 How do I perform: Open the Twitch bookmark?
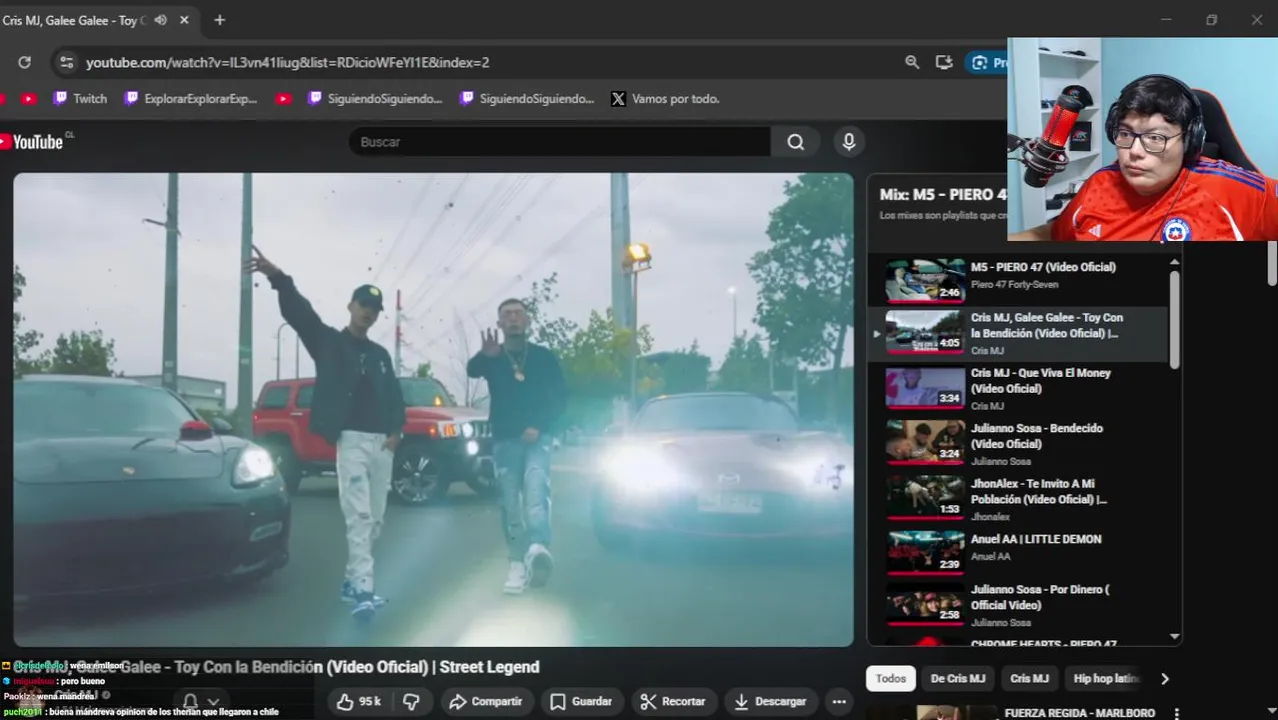pos(80,98)
